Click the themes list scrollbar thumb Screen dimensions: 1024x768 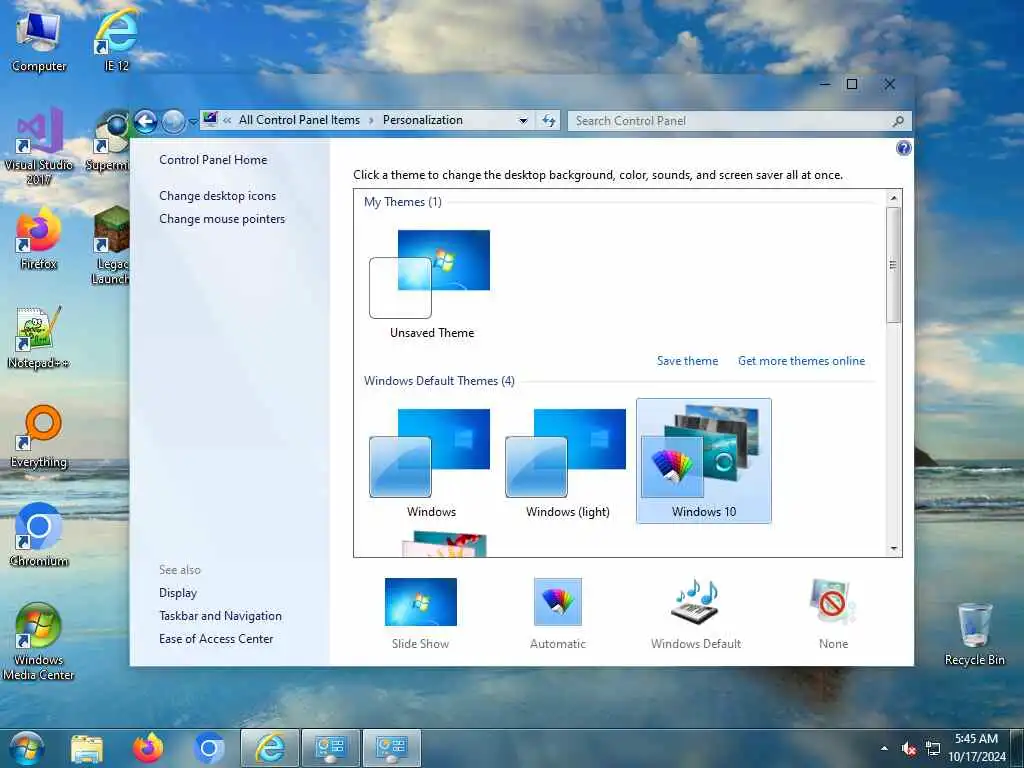(893, 264)
